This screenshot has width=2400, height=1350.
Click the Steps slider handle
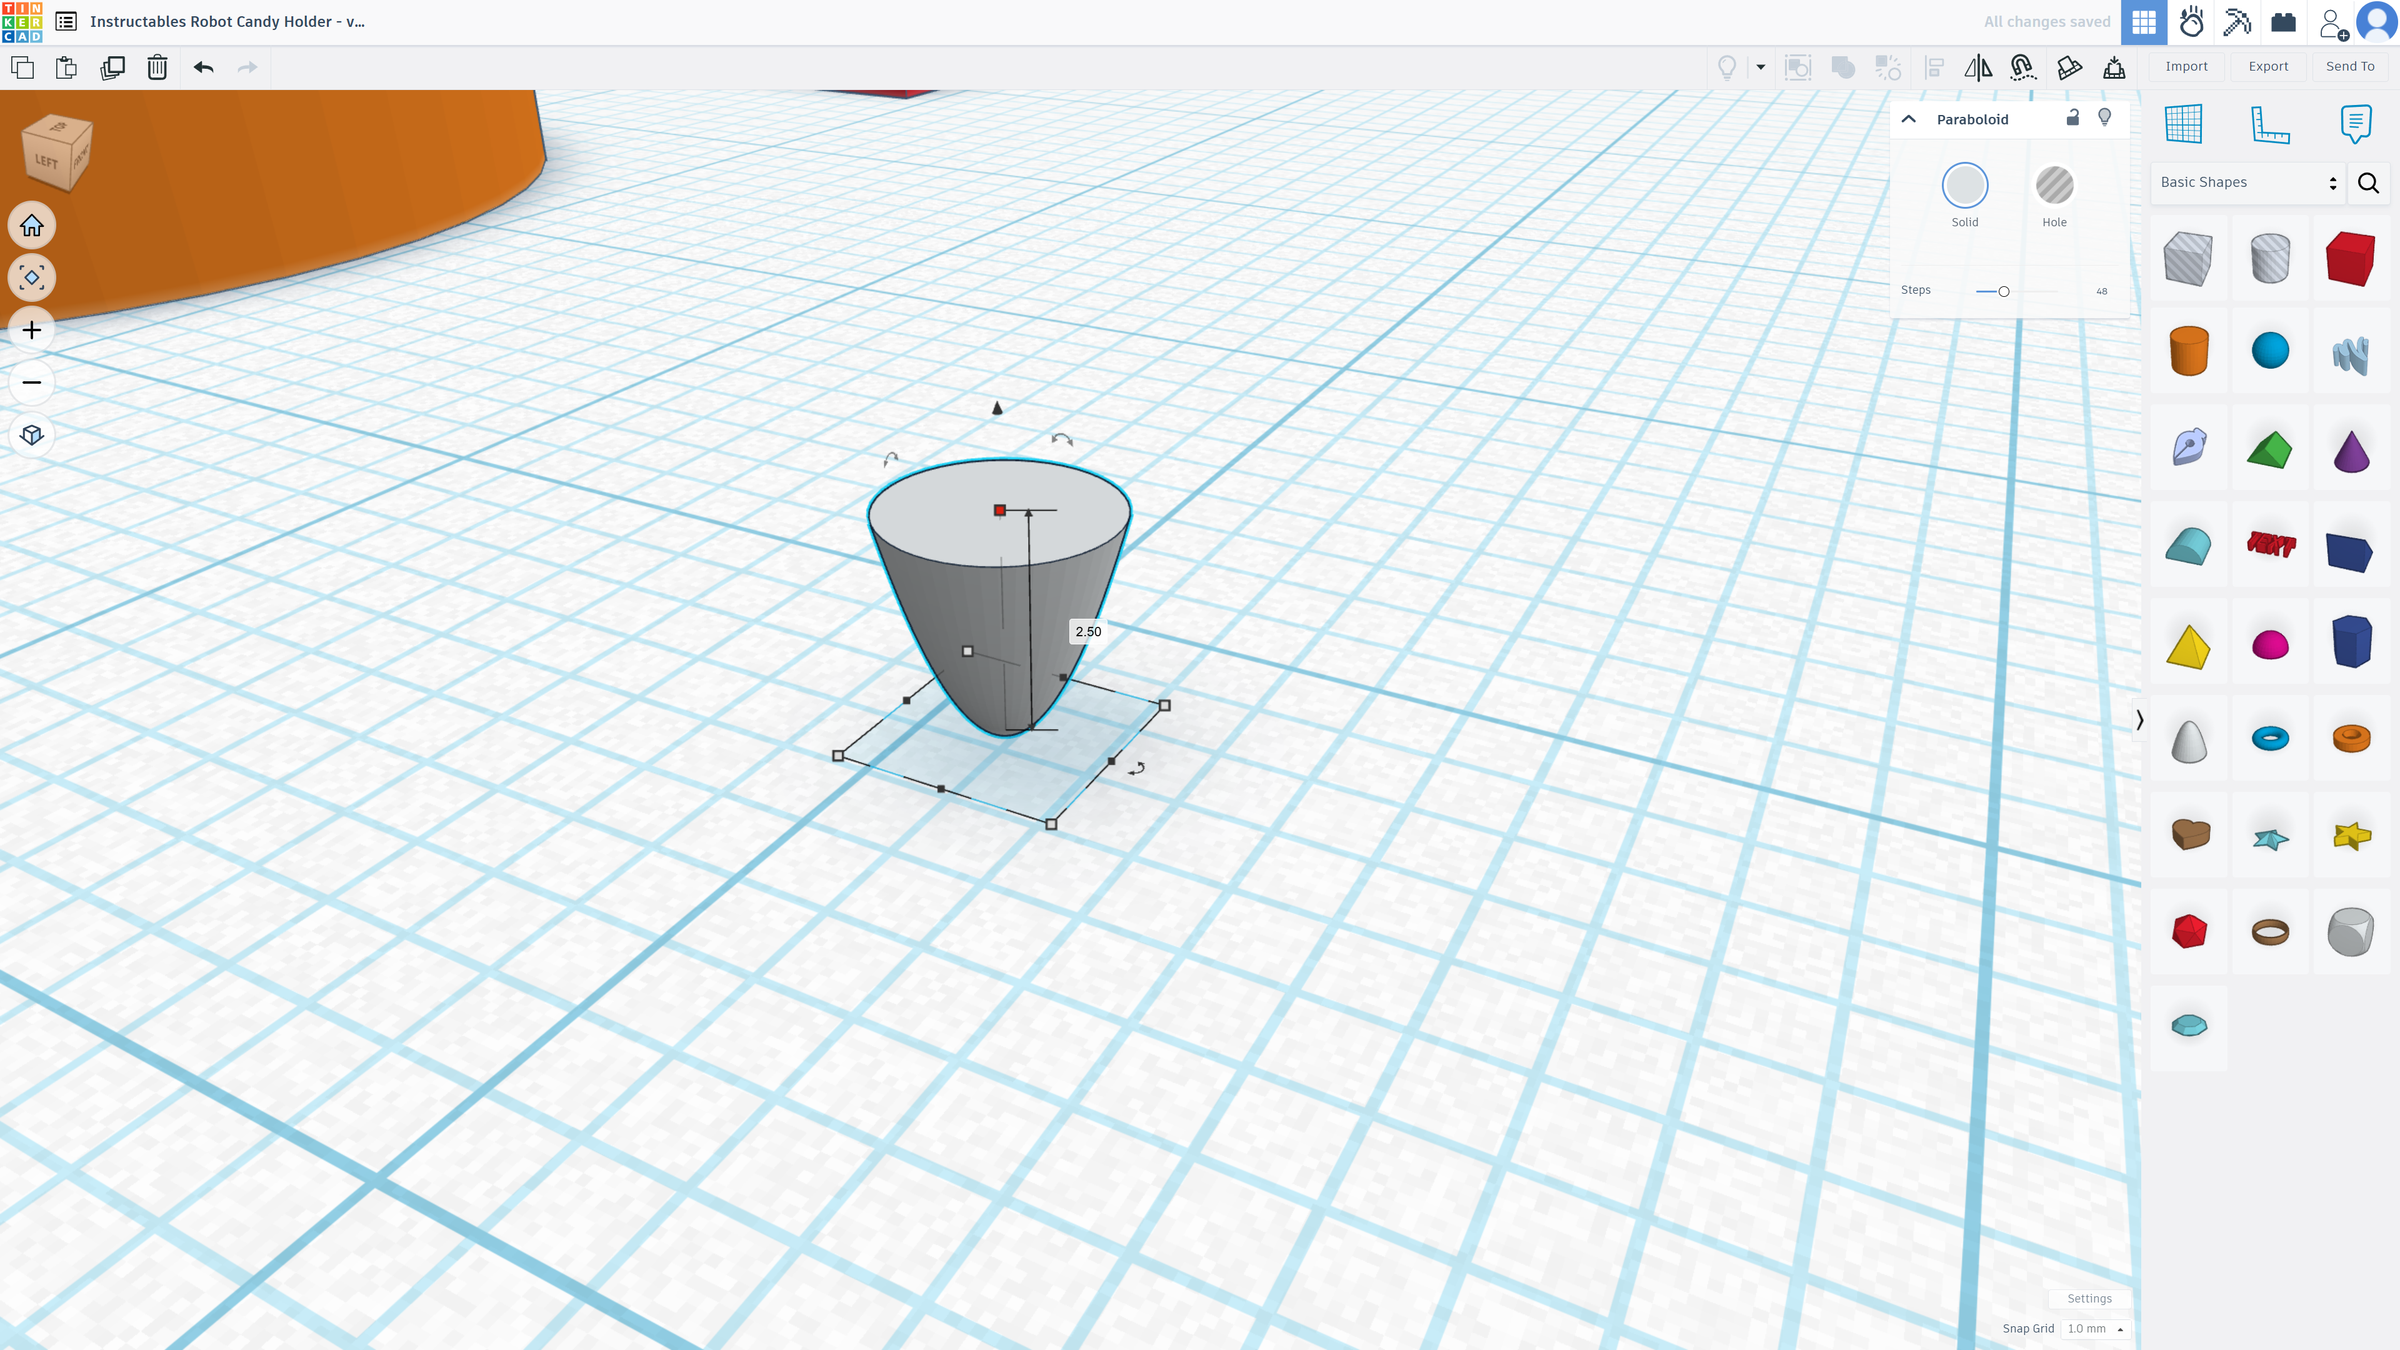point(2003,291)
